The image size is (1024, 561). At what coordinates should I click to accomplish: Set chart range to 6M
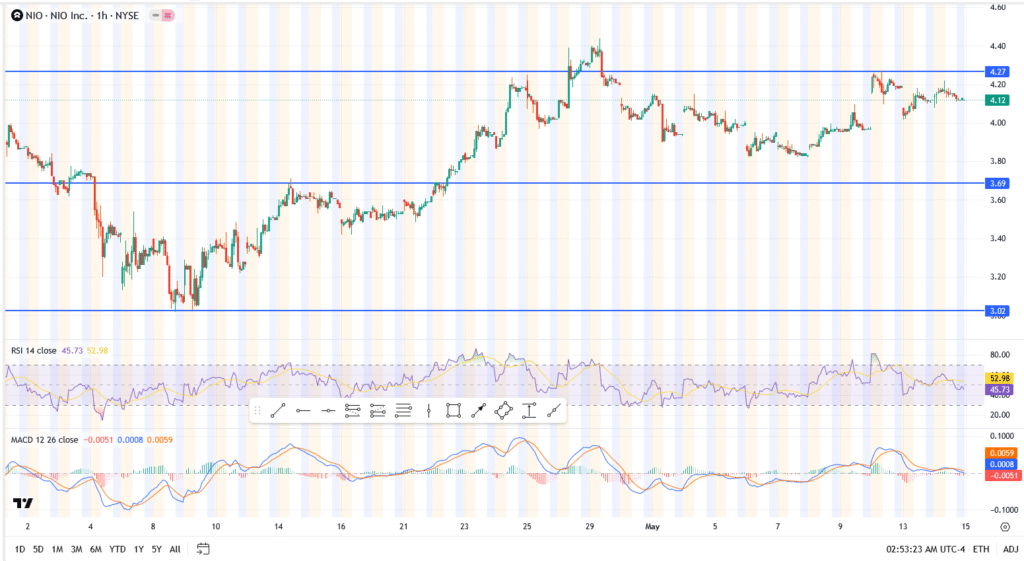[x=95, y=549]
